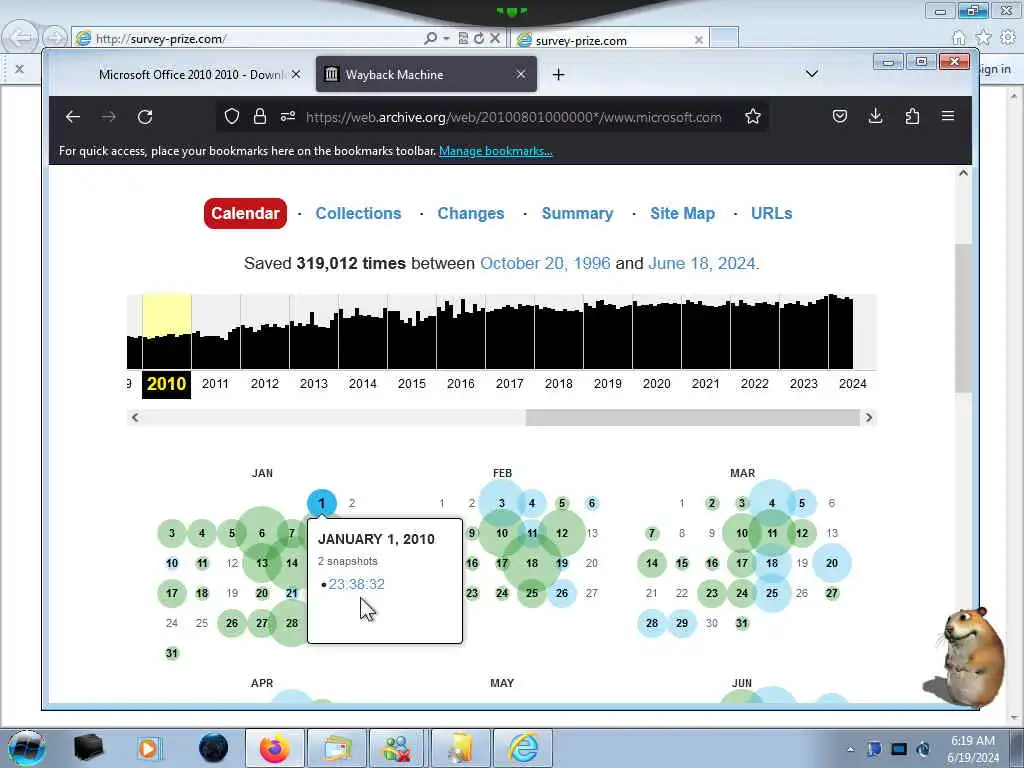The width and height of the screenshot is (1024, 768).
Task: Select February 26 calendar bubble
Action: pos(562,593)
